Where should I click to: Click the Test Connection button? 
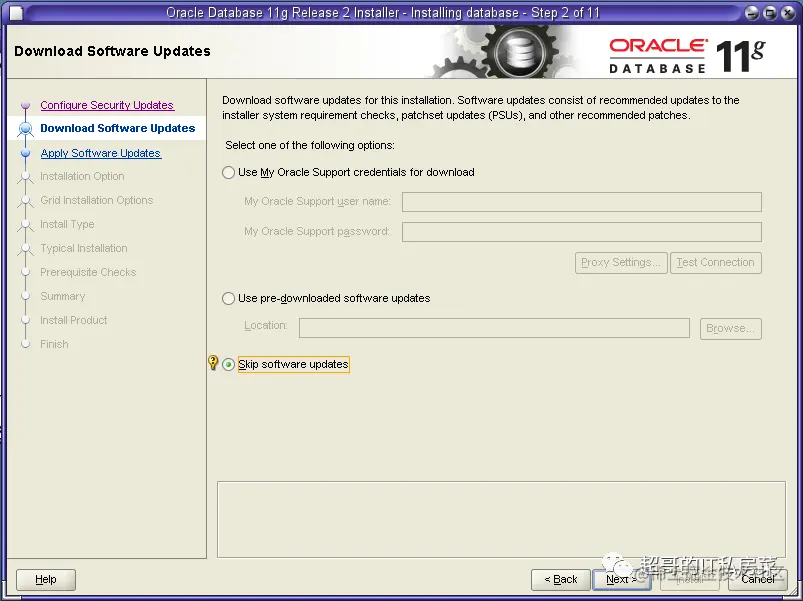pyautogui.click(x=715, y=263)
